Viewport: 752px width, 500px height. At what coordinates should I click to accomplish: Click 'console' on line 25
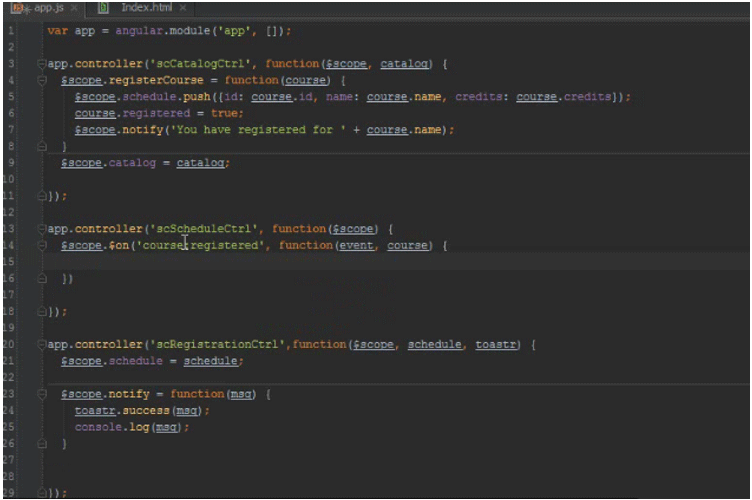(x=98, y=427)
